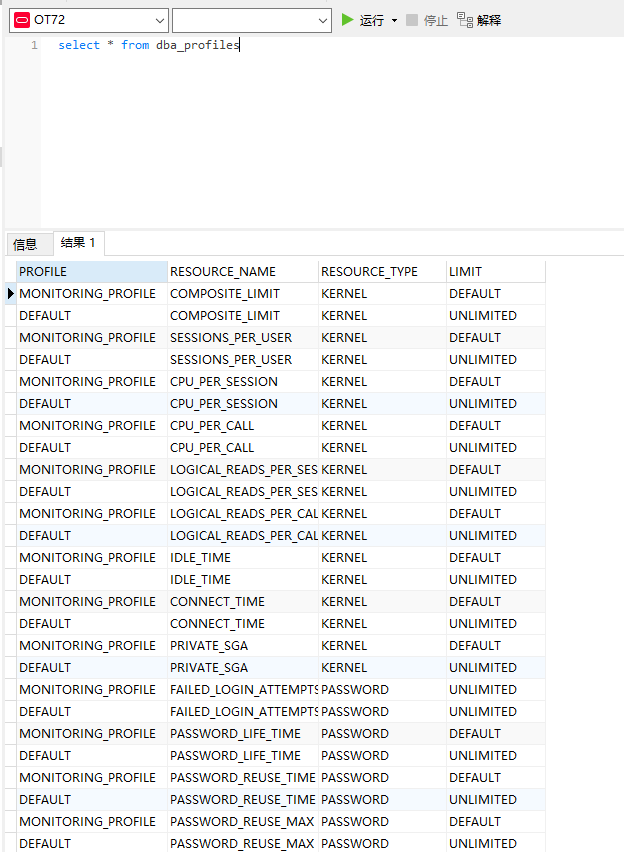
Task: Select MONITORING_PROFILE cell in COMPOSITE_LIMIT row
Action: click(92, 294)
